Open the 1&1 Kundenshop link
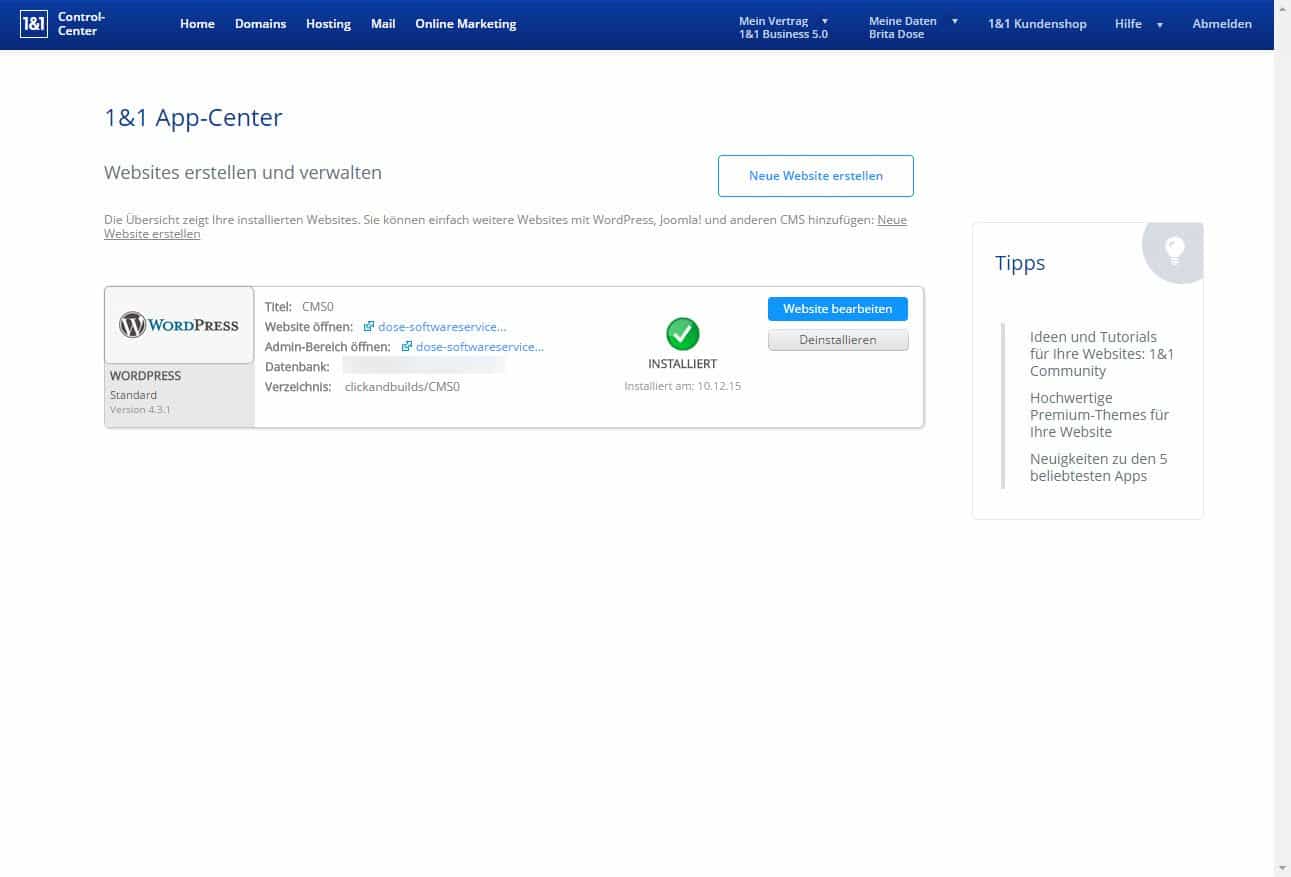Viewport: 1291px width, 877px height. point(1037,24)
